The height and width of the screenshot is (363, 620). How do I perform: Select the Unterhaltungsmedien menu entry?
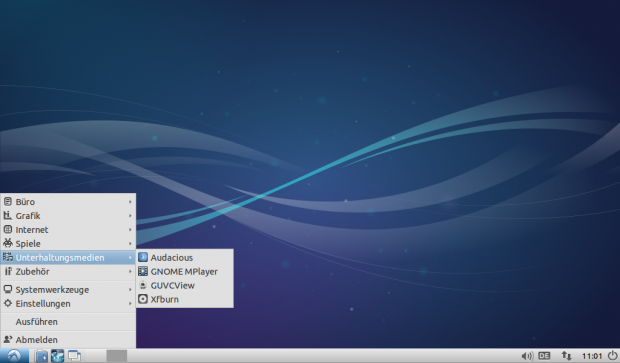(68, 258)
